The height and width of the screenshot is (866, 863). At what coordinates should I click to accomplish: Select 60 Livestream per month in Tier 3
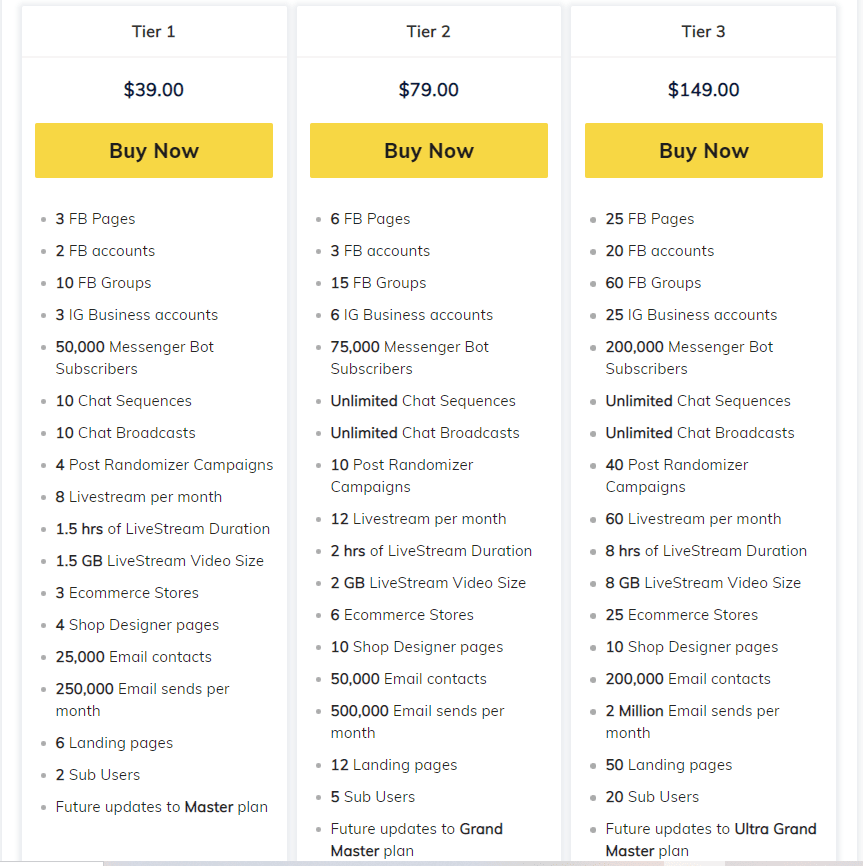[690, 518]
